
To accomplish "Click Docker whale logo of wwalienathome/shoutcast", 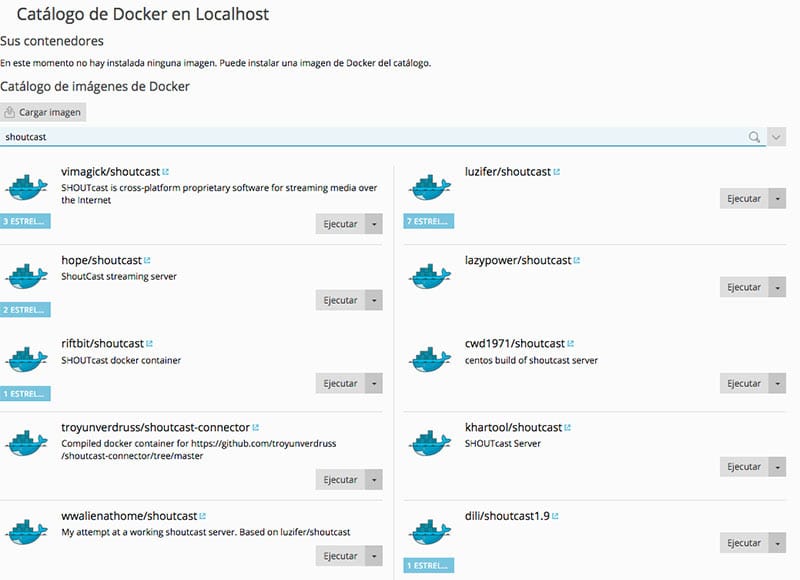I will 27,532.
